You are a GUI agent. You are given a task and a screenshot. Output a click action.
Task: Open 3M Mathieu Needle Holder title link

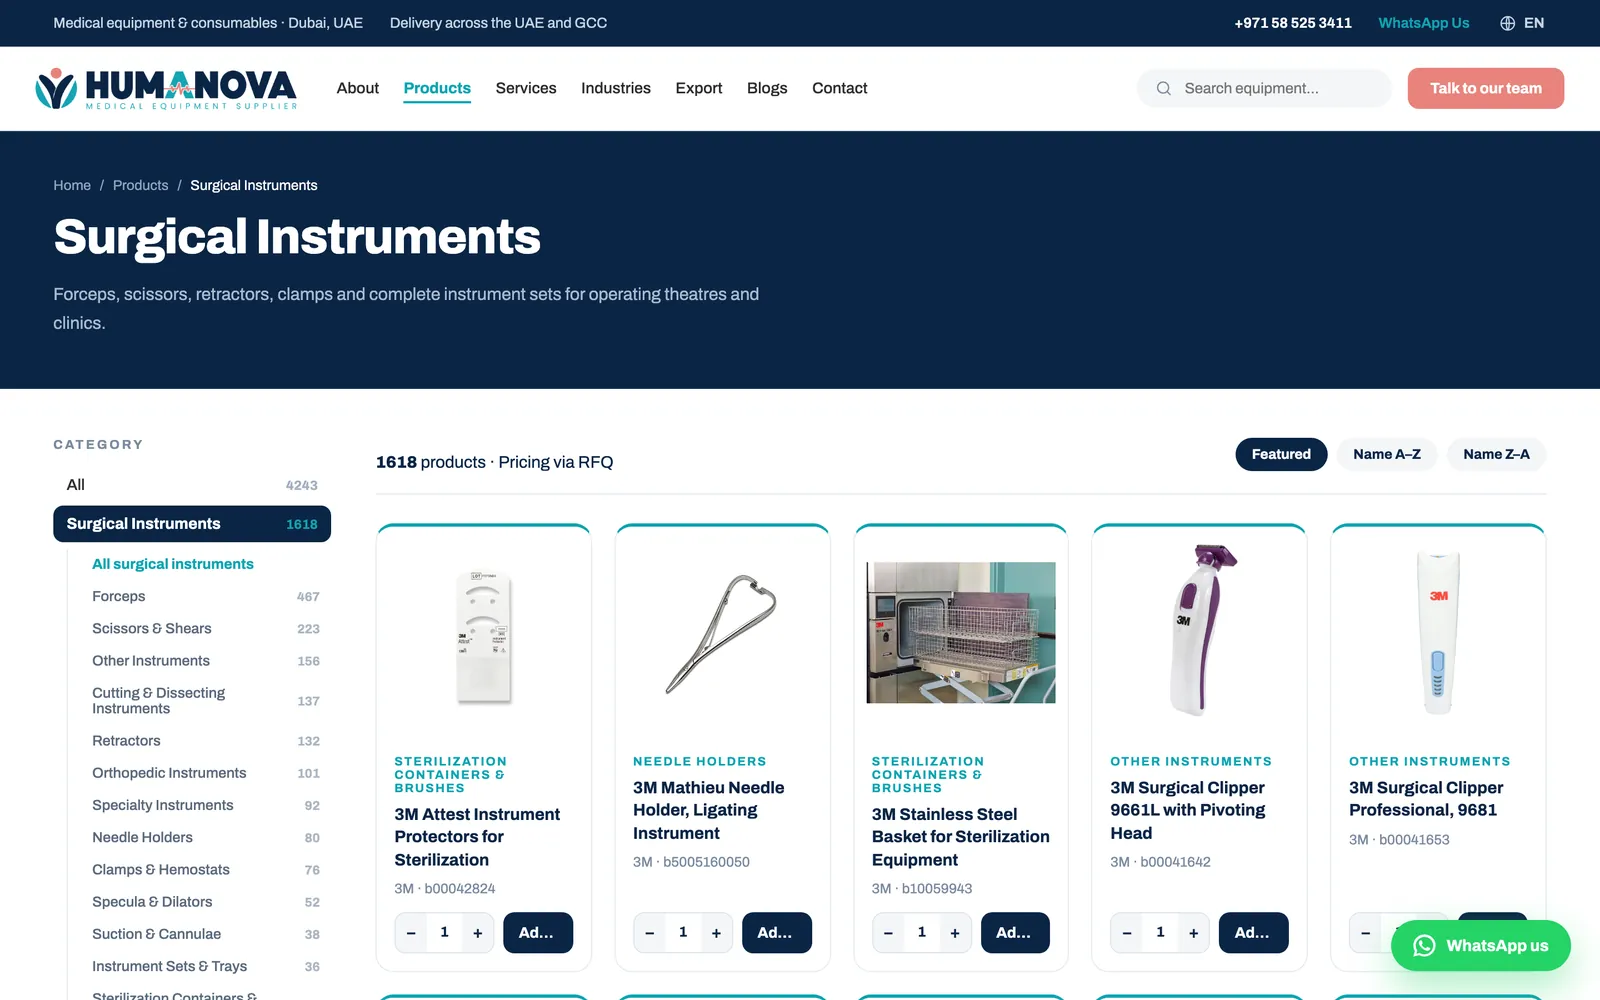(x=708, y=811)
